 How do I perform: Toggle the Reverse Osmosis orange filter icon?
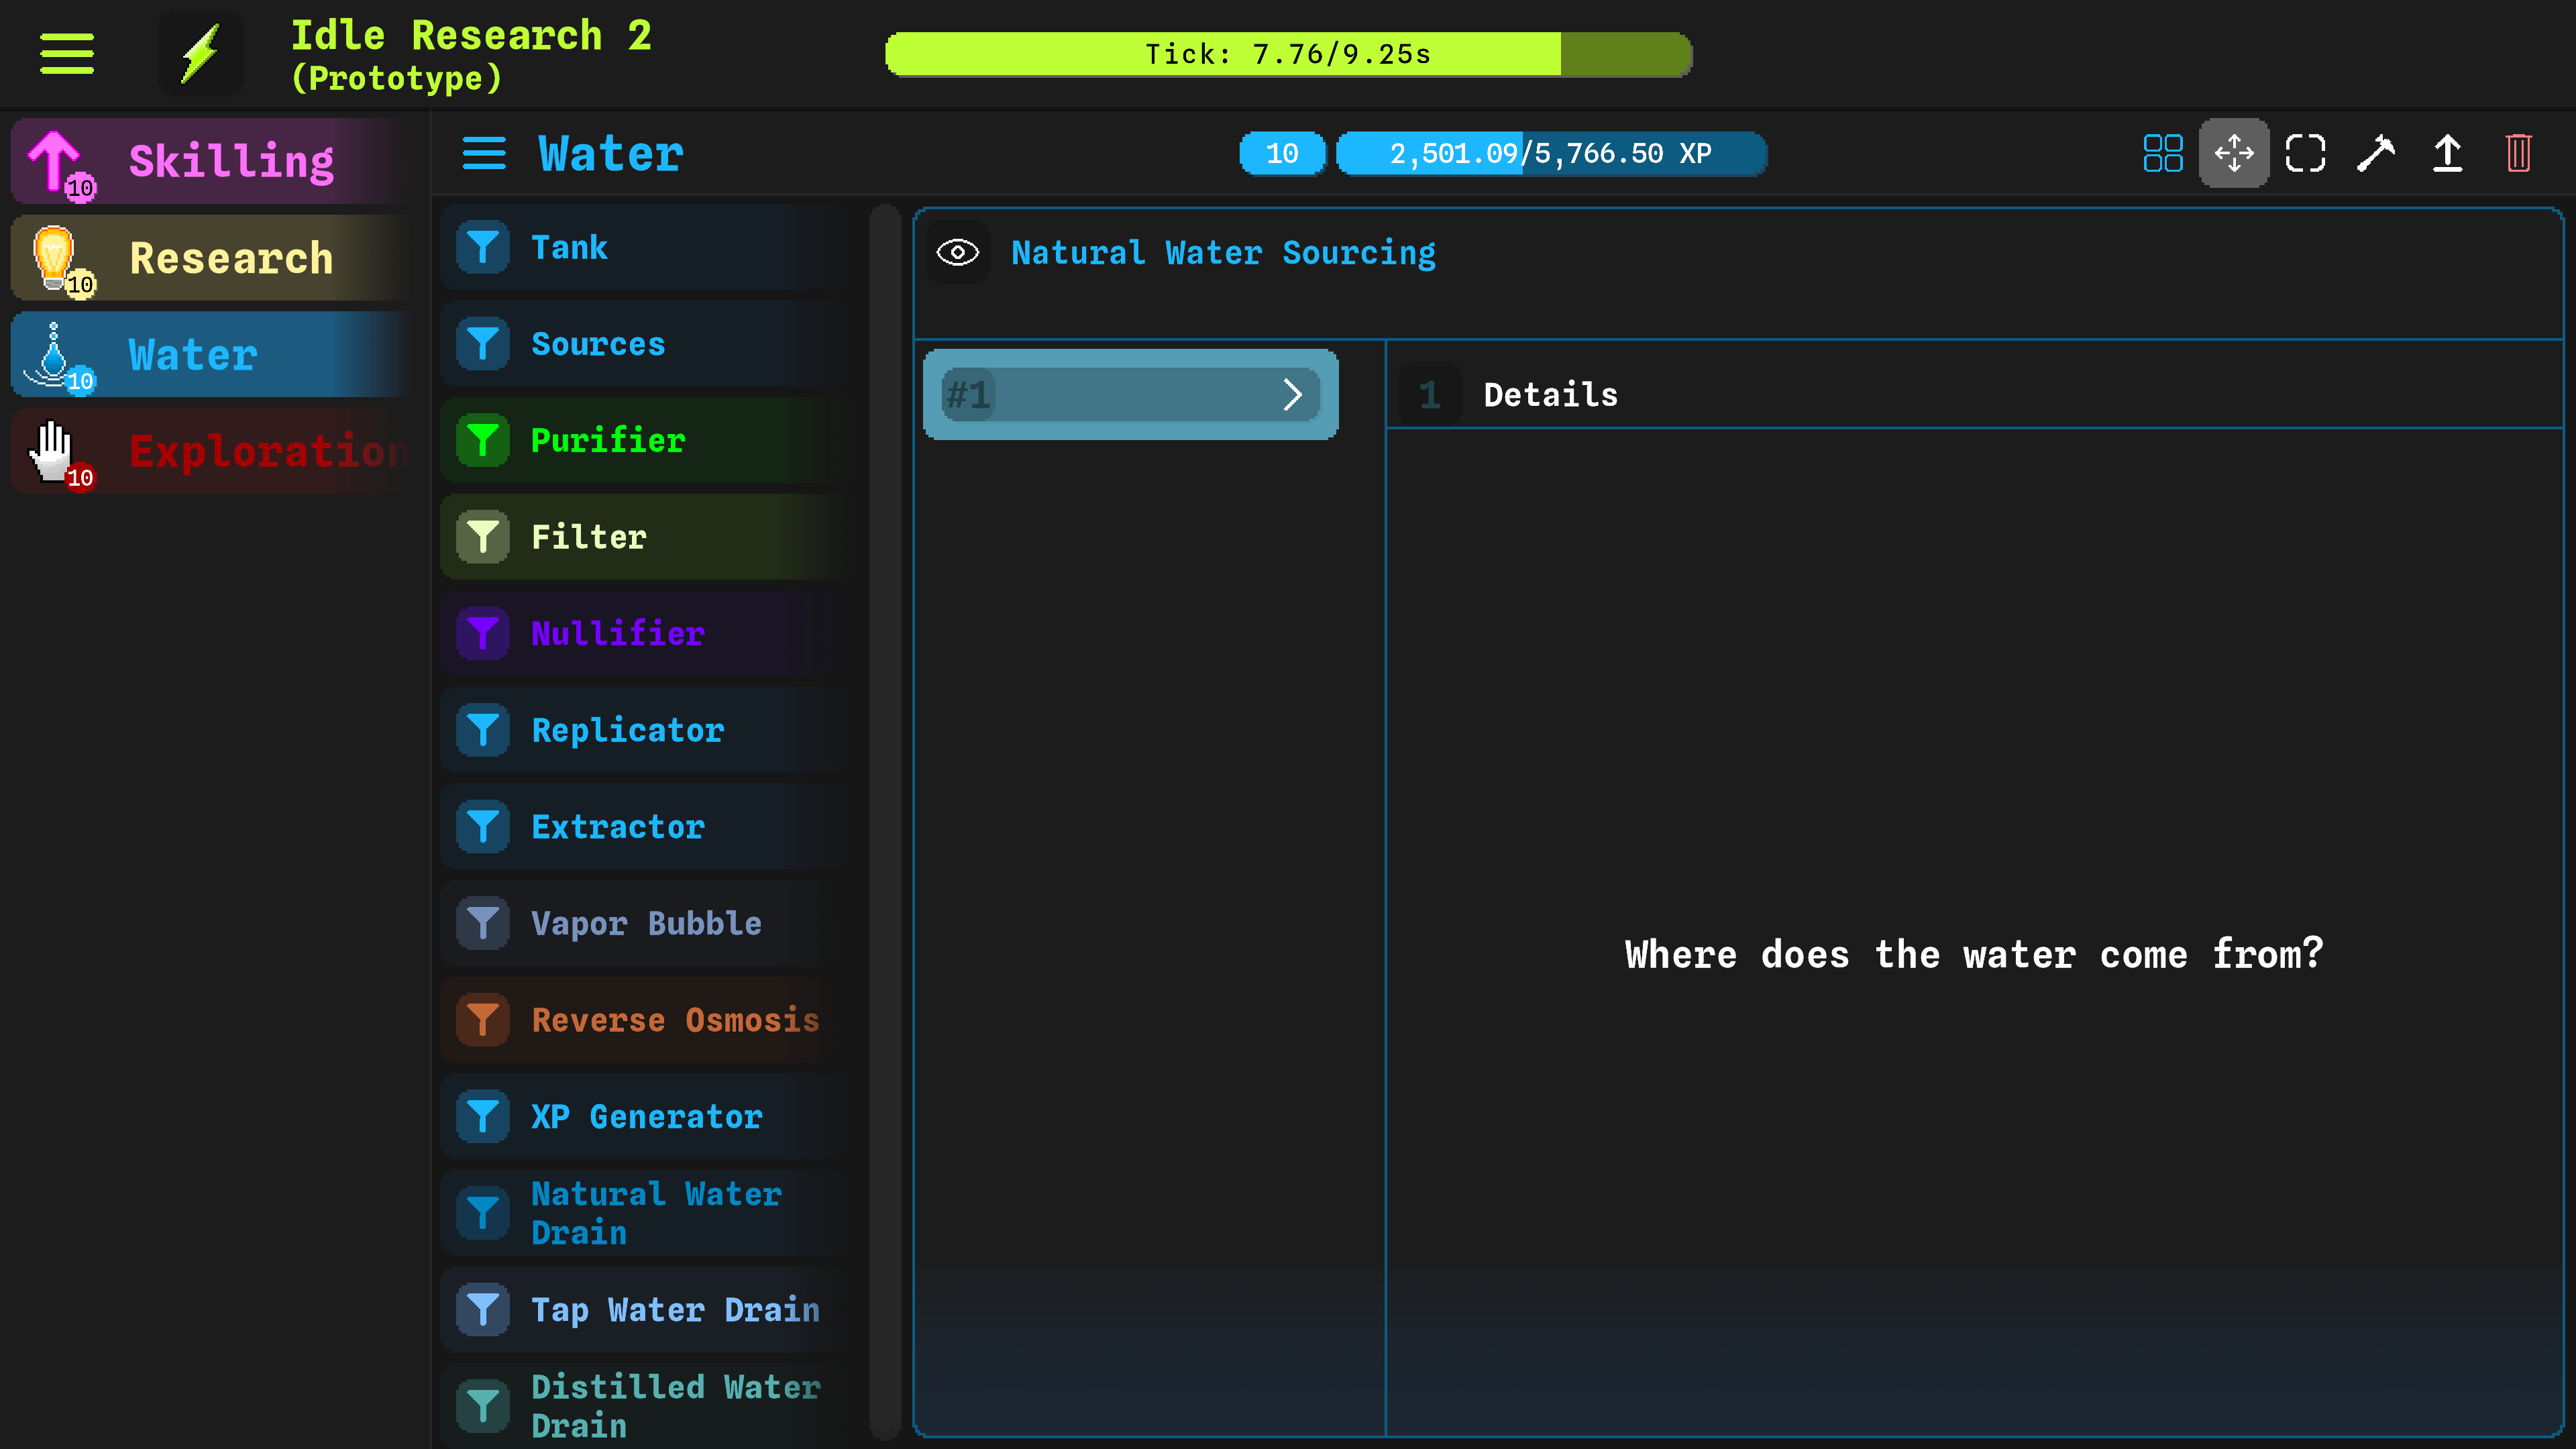point(483,1020)
